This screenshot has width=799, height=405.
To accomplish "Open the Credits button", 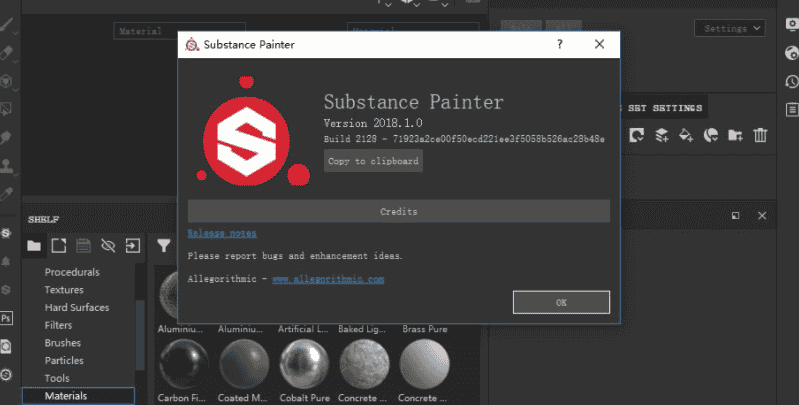I will coord(398,211).
